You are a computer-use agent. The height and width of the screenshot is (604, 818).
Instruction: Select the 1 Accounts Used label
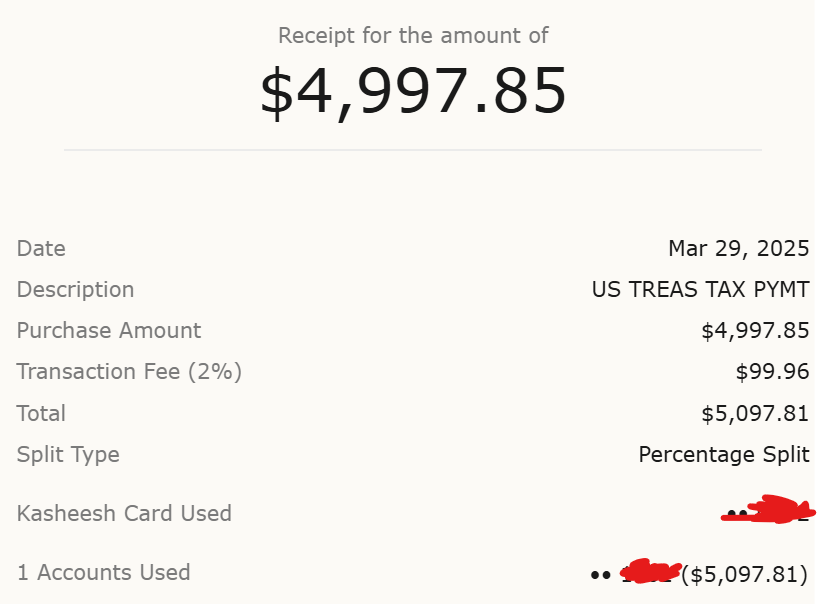click(104, 573)
